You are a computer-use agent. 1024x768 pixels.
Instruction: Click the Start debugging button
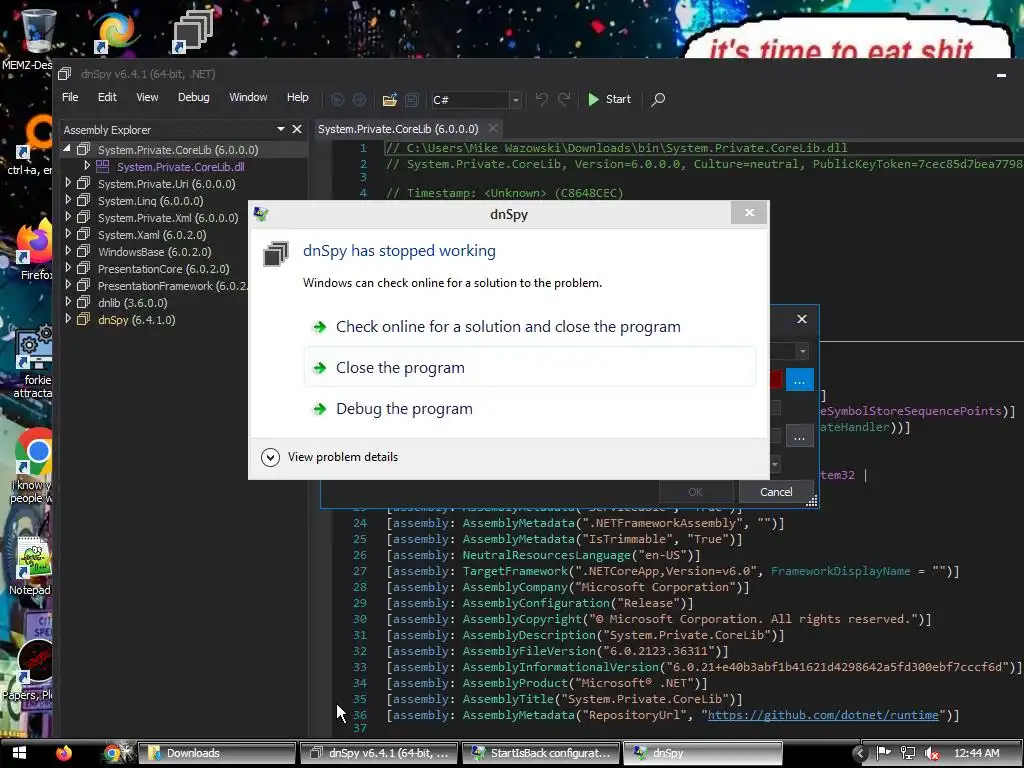[609, 99]
